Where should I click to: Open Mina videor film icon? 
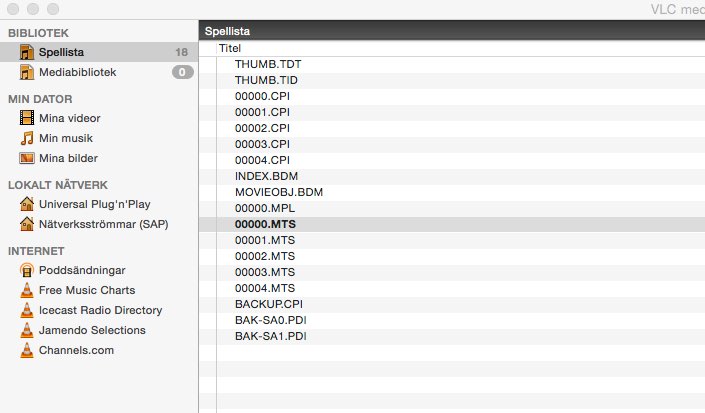pyautogui.click(x=27, y=118)
